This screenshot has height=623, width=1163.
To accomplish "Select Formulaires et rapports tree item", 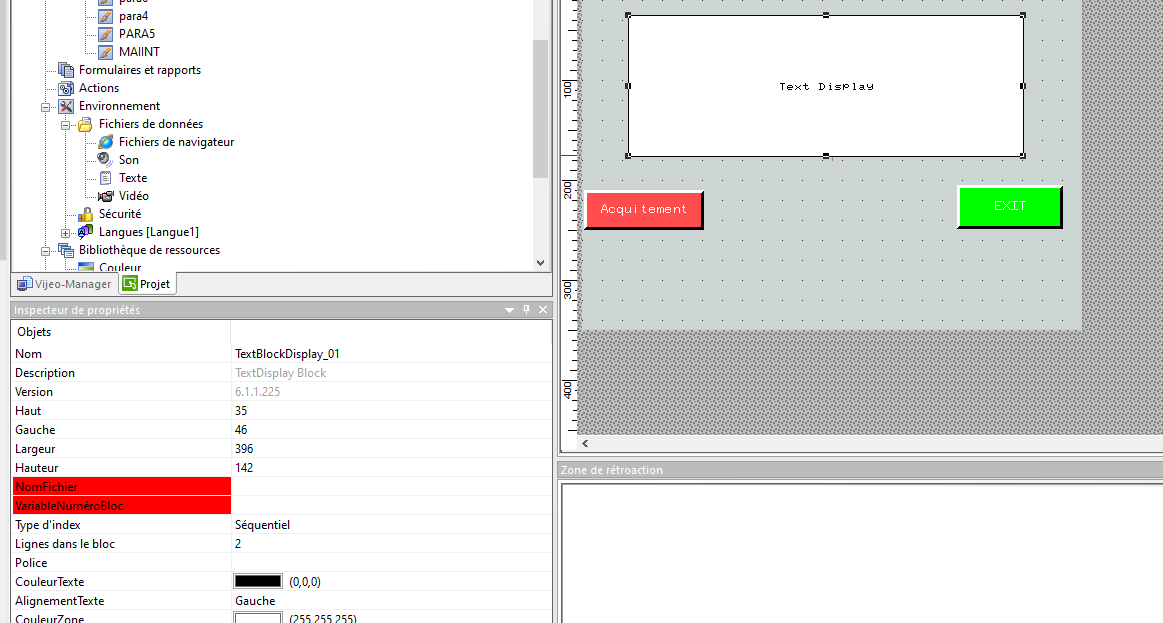I will pyautogui.click(x=140, y=70).
